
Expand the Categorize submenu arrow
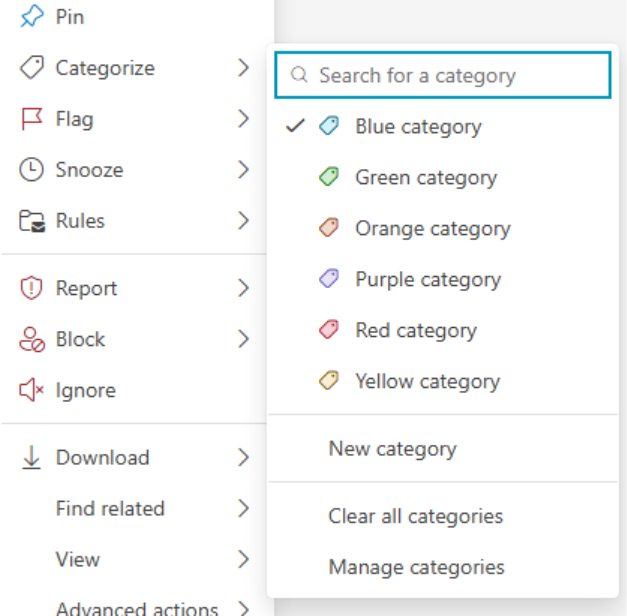(x=244, y=68)
